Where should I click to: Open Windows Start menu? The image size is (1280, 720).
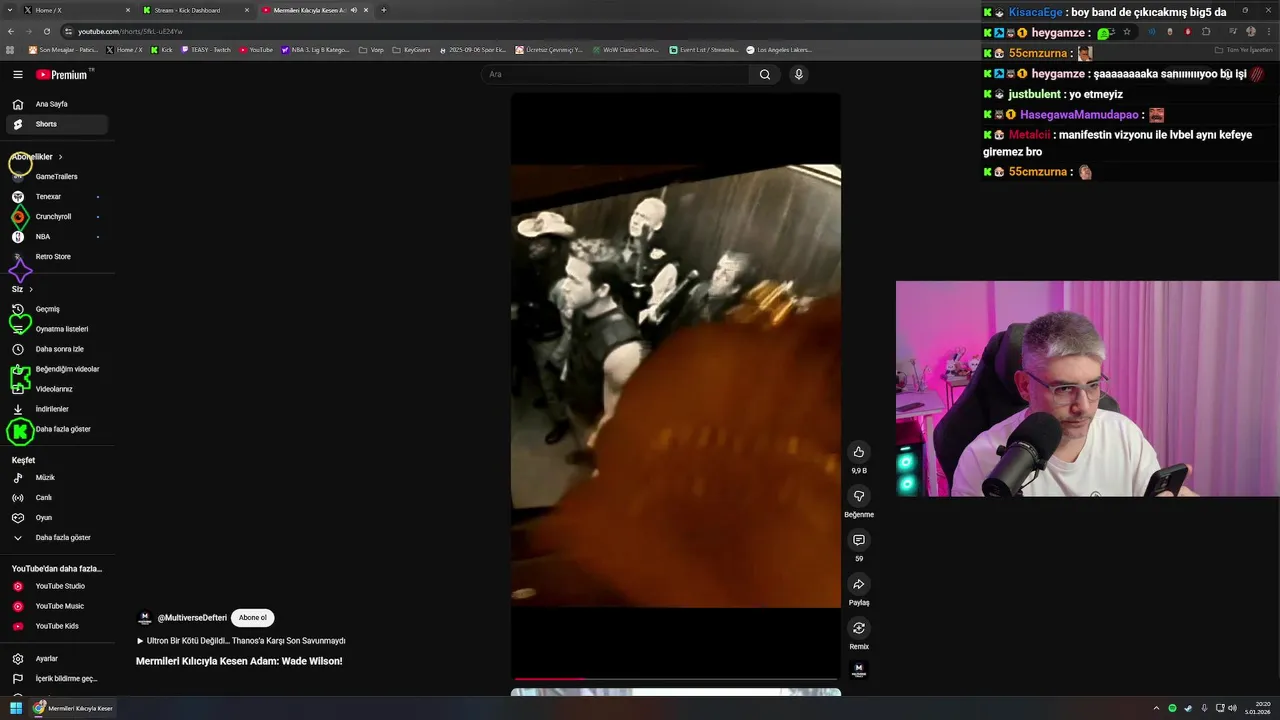(x=16, y=708)
